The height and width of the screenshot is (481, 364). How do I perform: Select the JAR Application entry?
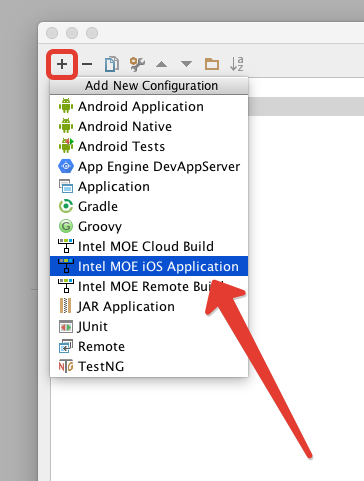[x=149, y=306]
